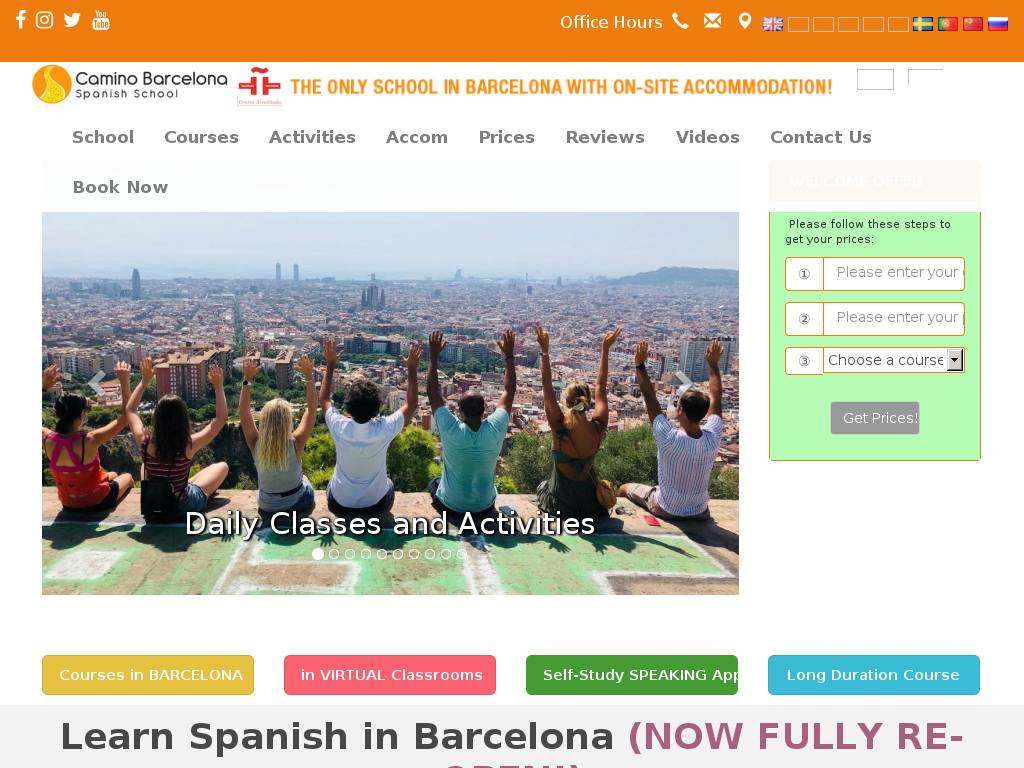
Task: Jump to the last carousel dot
Action: click(x=462, y=554)
